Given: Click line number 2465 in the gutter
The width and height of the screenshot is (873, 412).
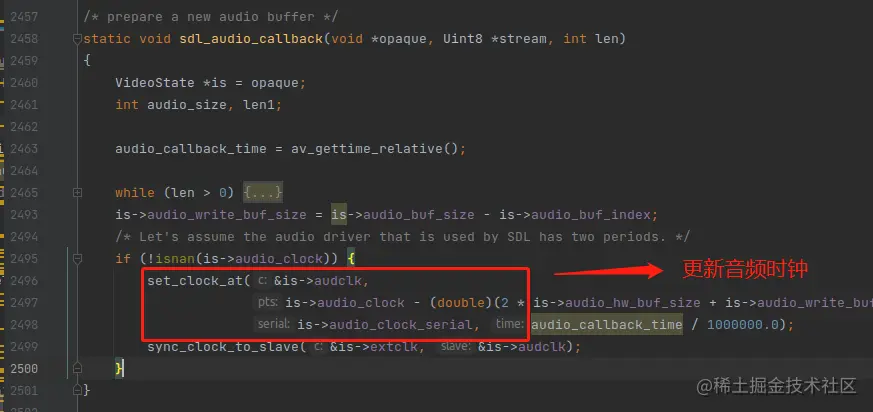Looking at the screenshot, I should click(24, 193).
